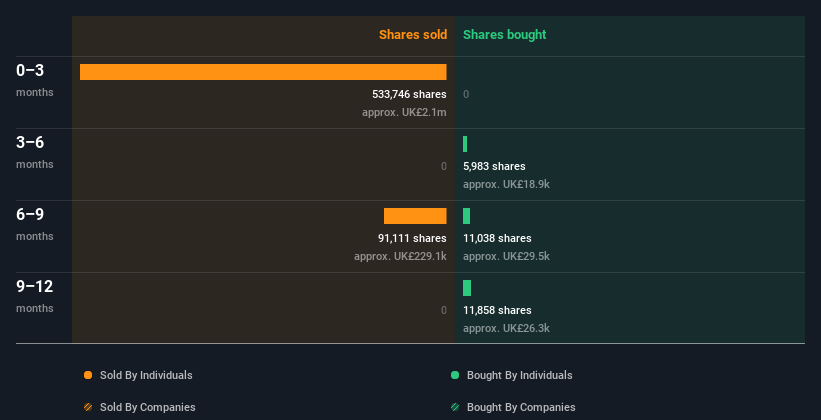
Task: Click the 0–3 months orange sold bar
Action: click(x=263, y=72)
